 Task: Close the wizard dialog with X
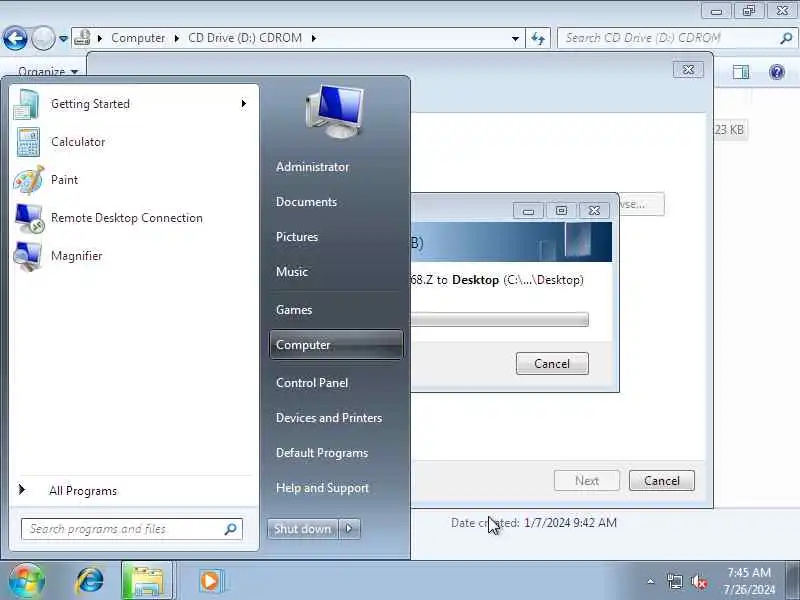click(688, 70)
